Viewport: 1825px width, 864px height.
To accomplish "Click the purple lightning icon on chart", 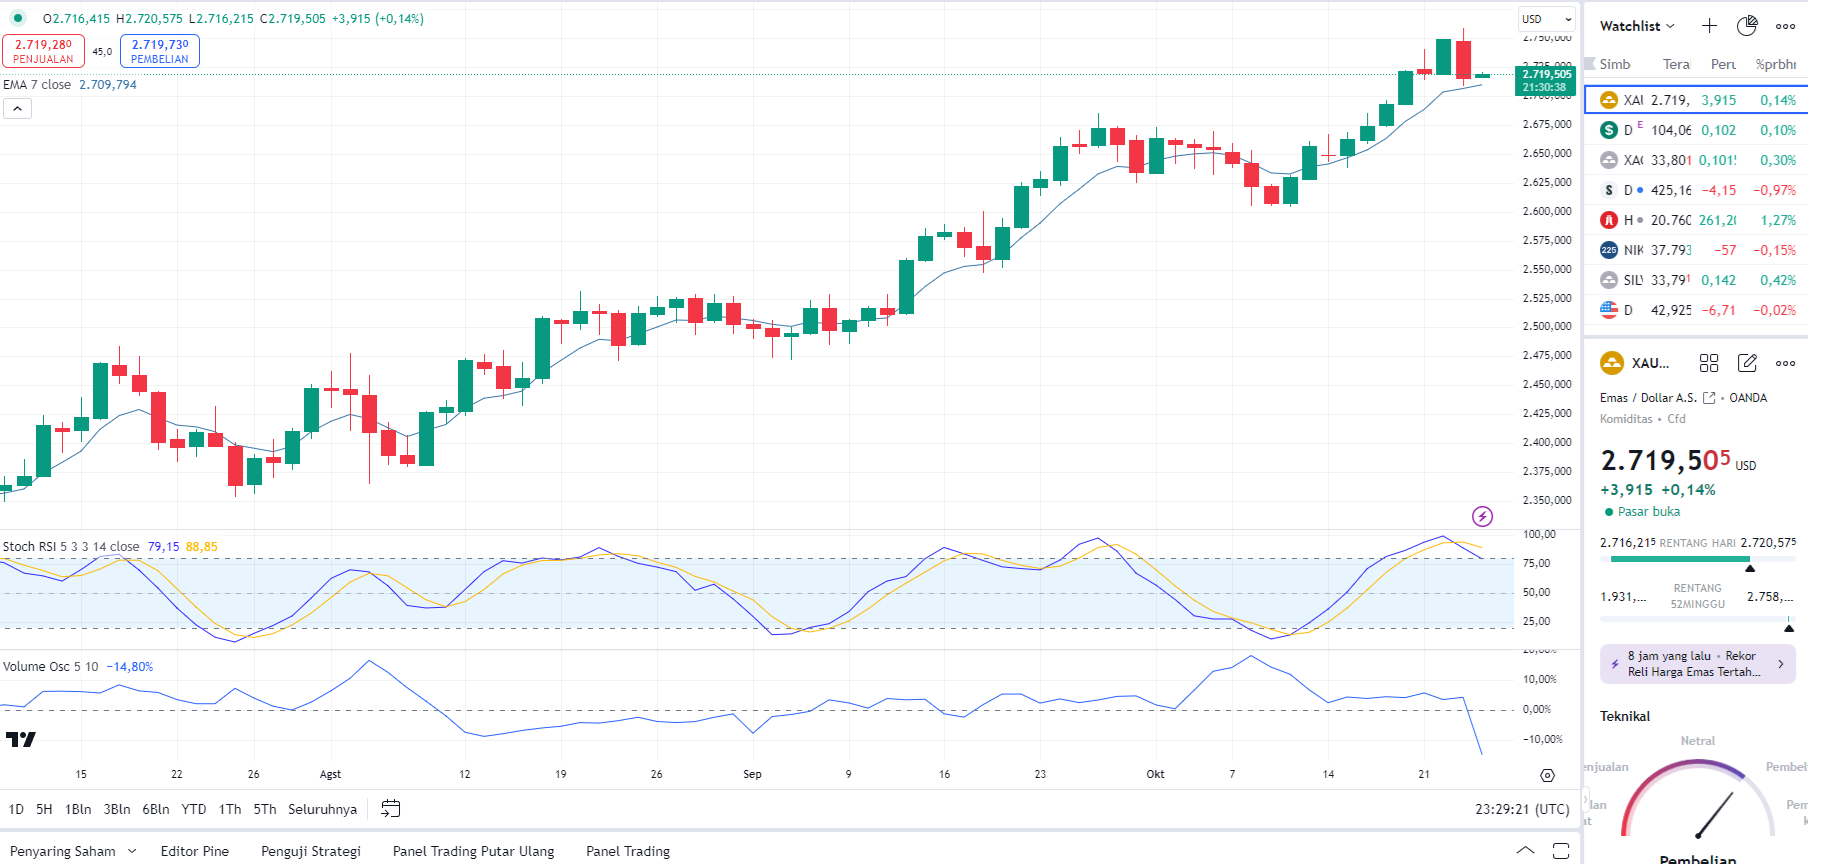I will (x=1482, y=516).
